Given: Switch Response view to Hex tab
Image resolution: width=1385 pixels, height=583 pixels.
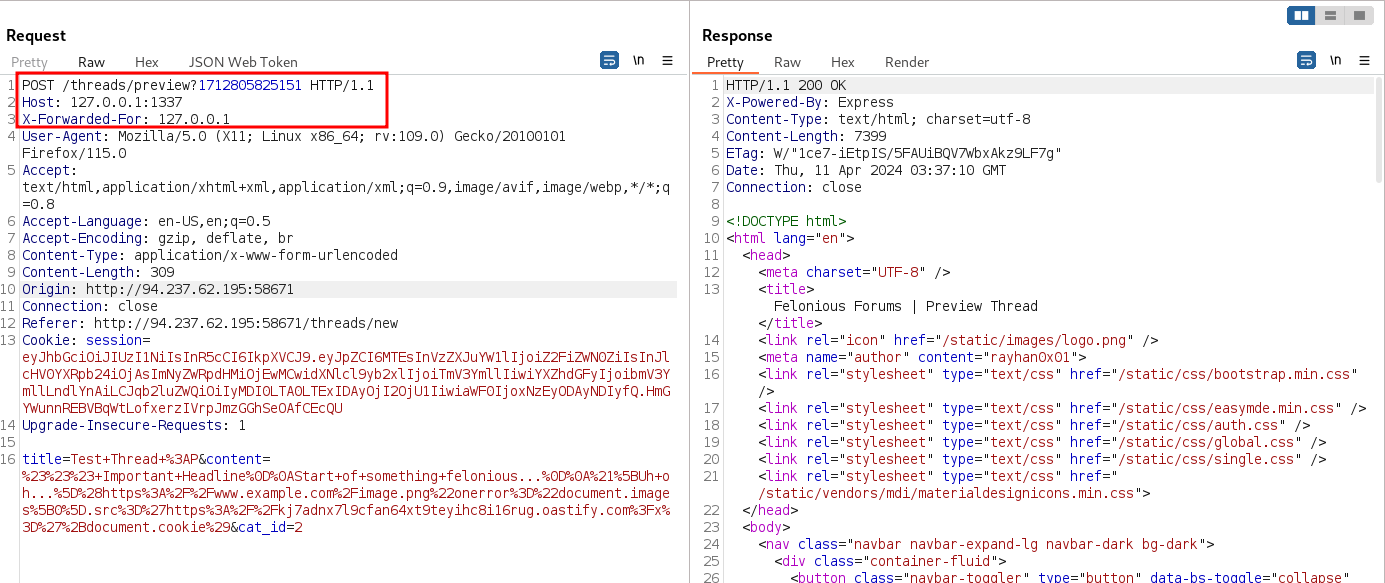Looking at the screenshot, I should pyautogui.click(x=842, y=62).
